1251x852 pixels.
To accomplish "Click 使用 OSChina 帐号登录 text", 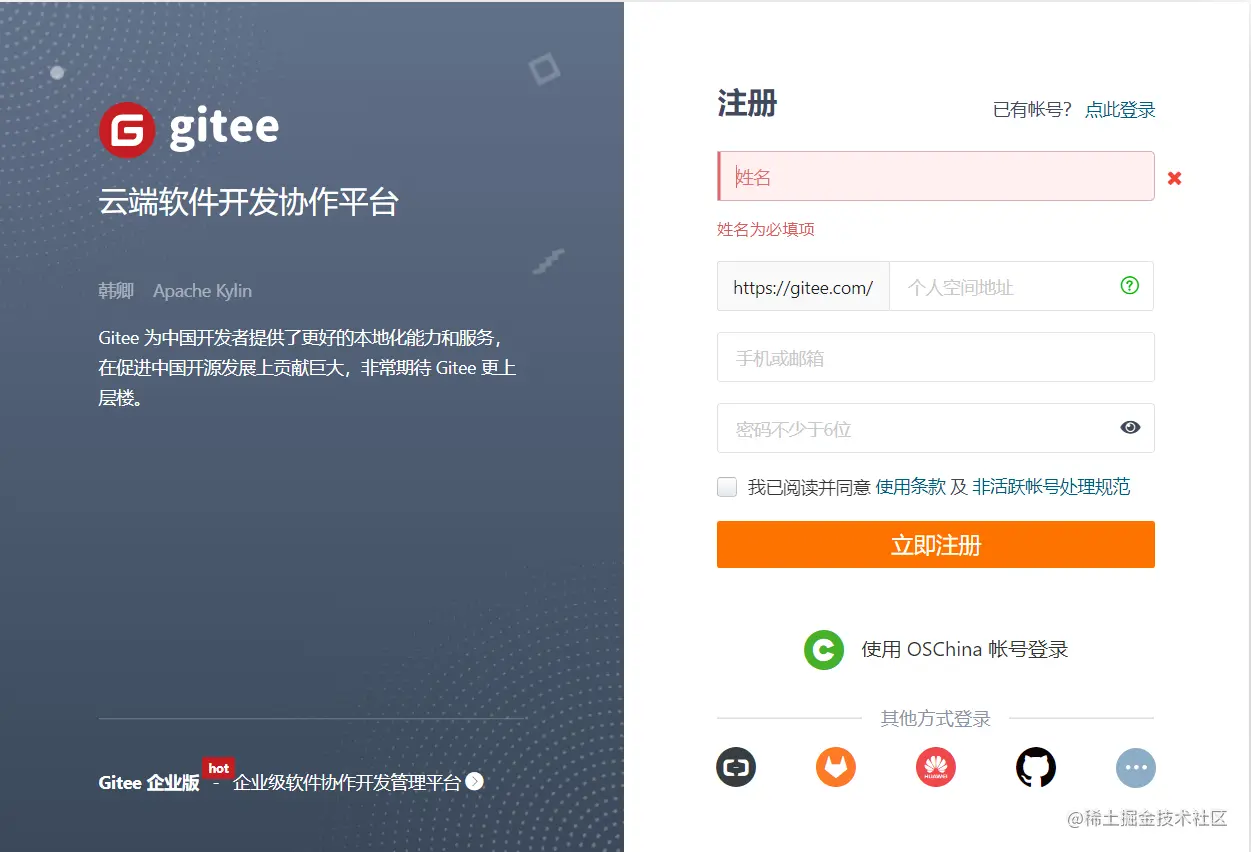I will (x=965, y=649).
